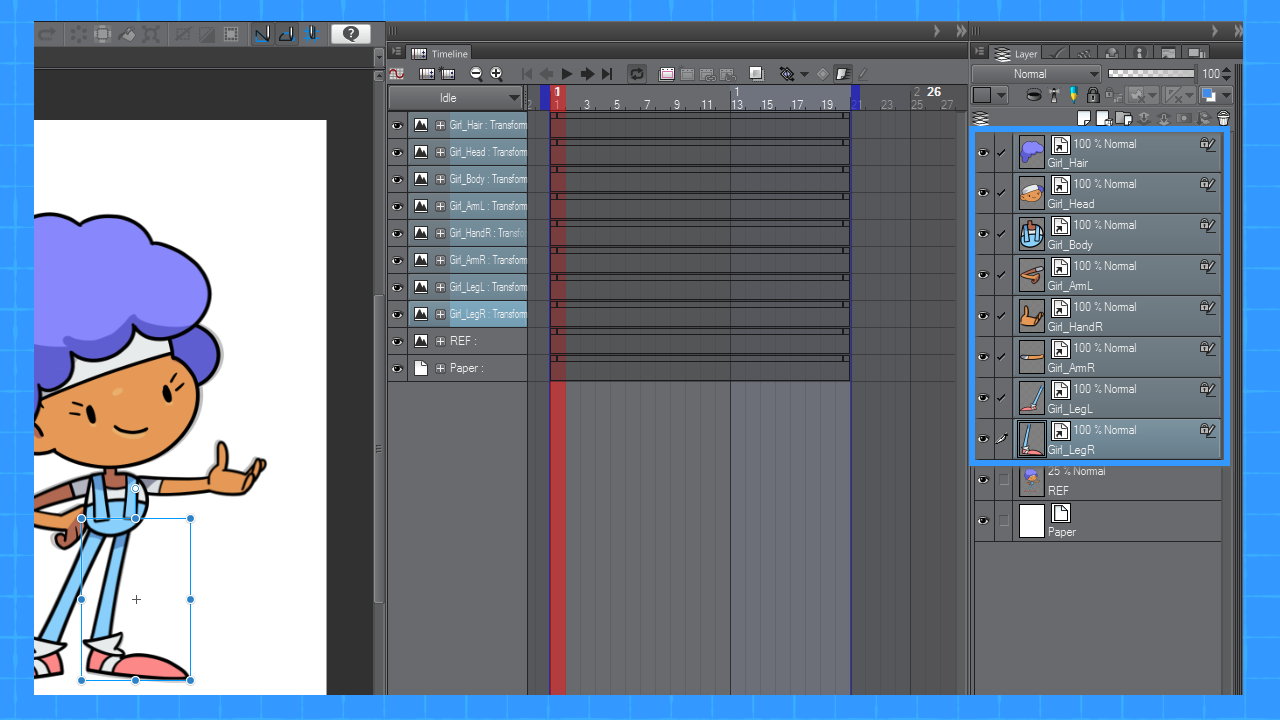Zoom in the timeline
The width and height of the screenshot is (1280, 720).
pyautogui.click(x=496, y=73)
